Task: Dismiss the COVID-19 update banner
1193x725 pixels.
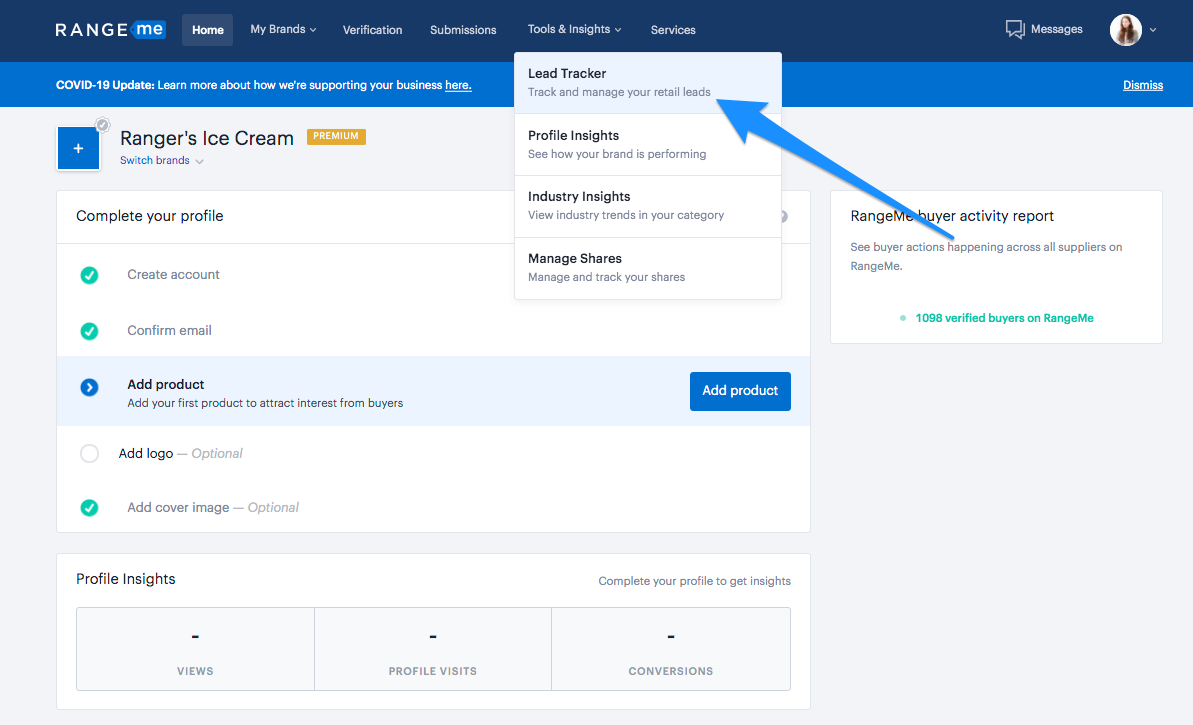Action: point(1143,85)
